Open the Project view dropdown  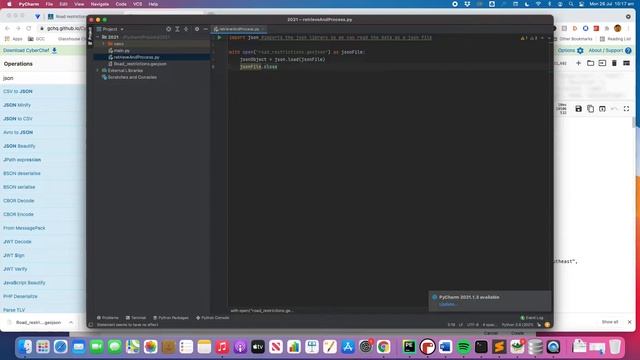pyautogui.click(x=110, y=29)
